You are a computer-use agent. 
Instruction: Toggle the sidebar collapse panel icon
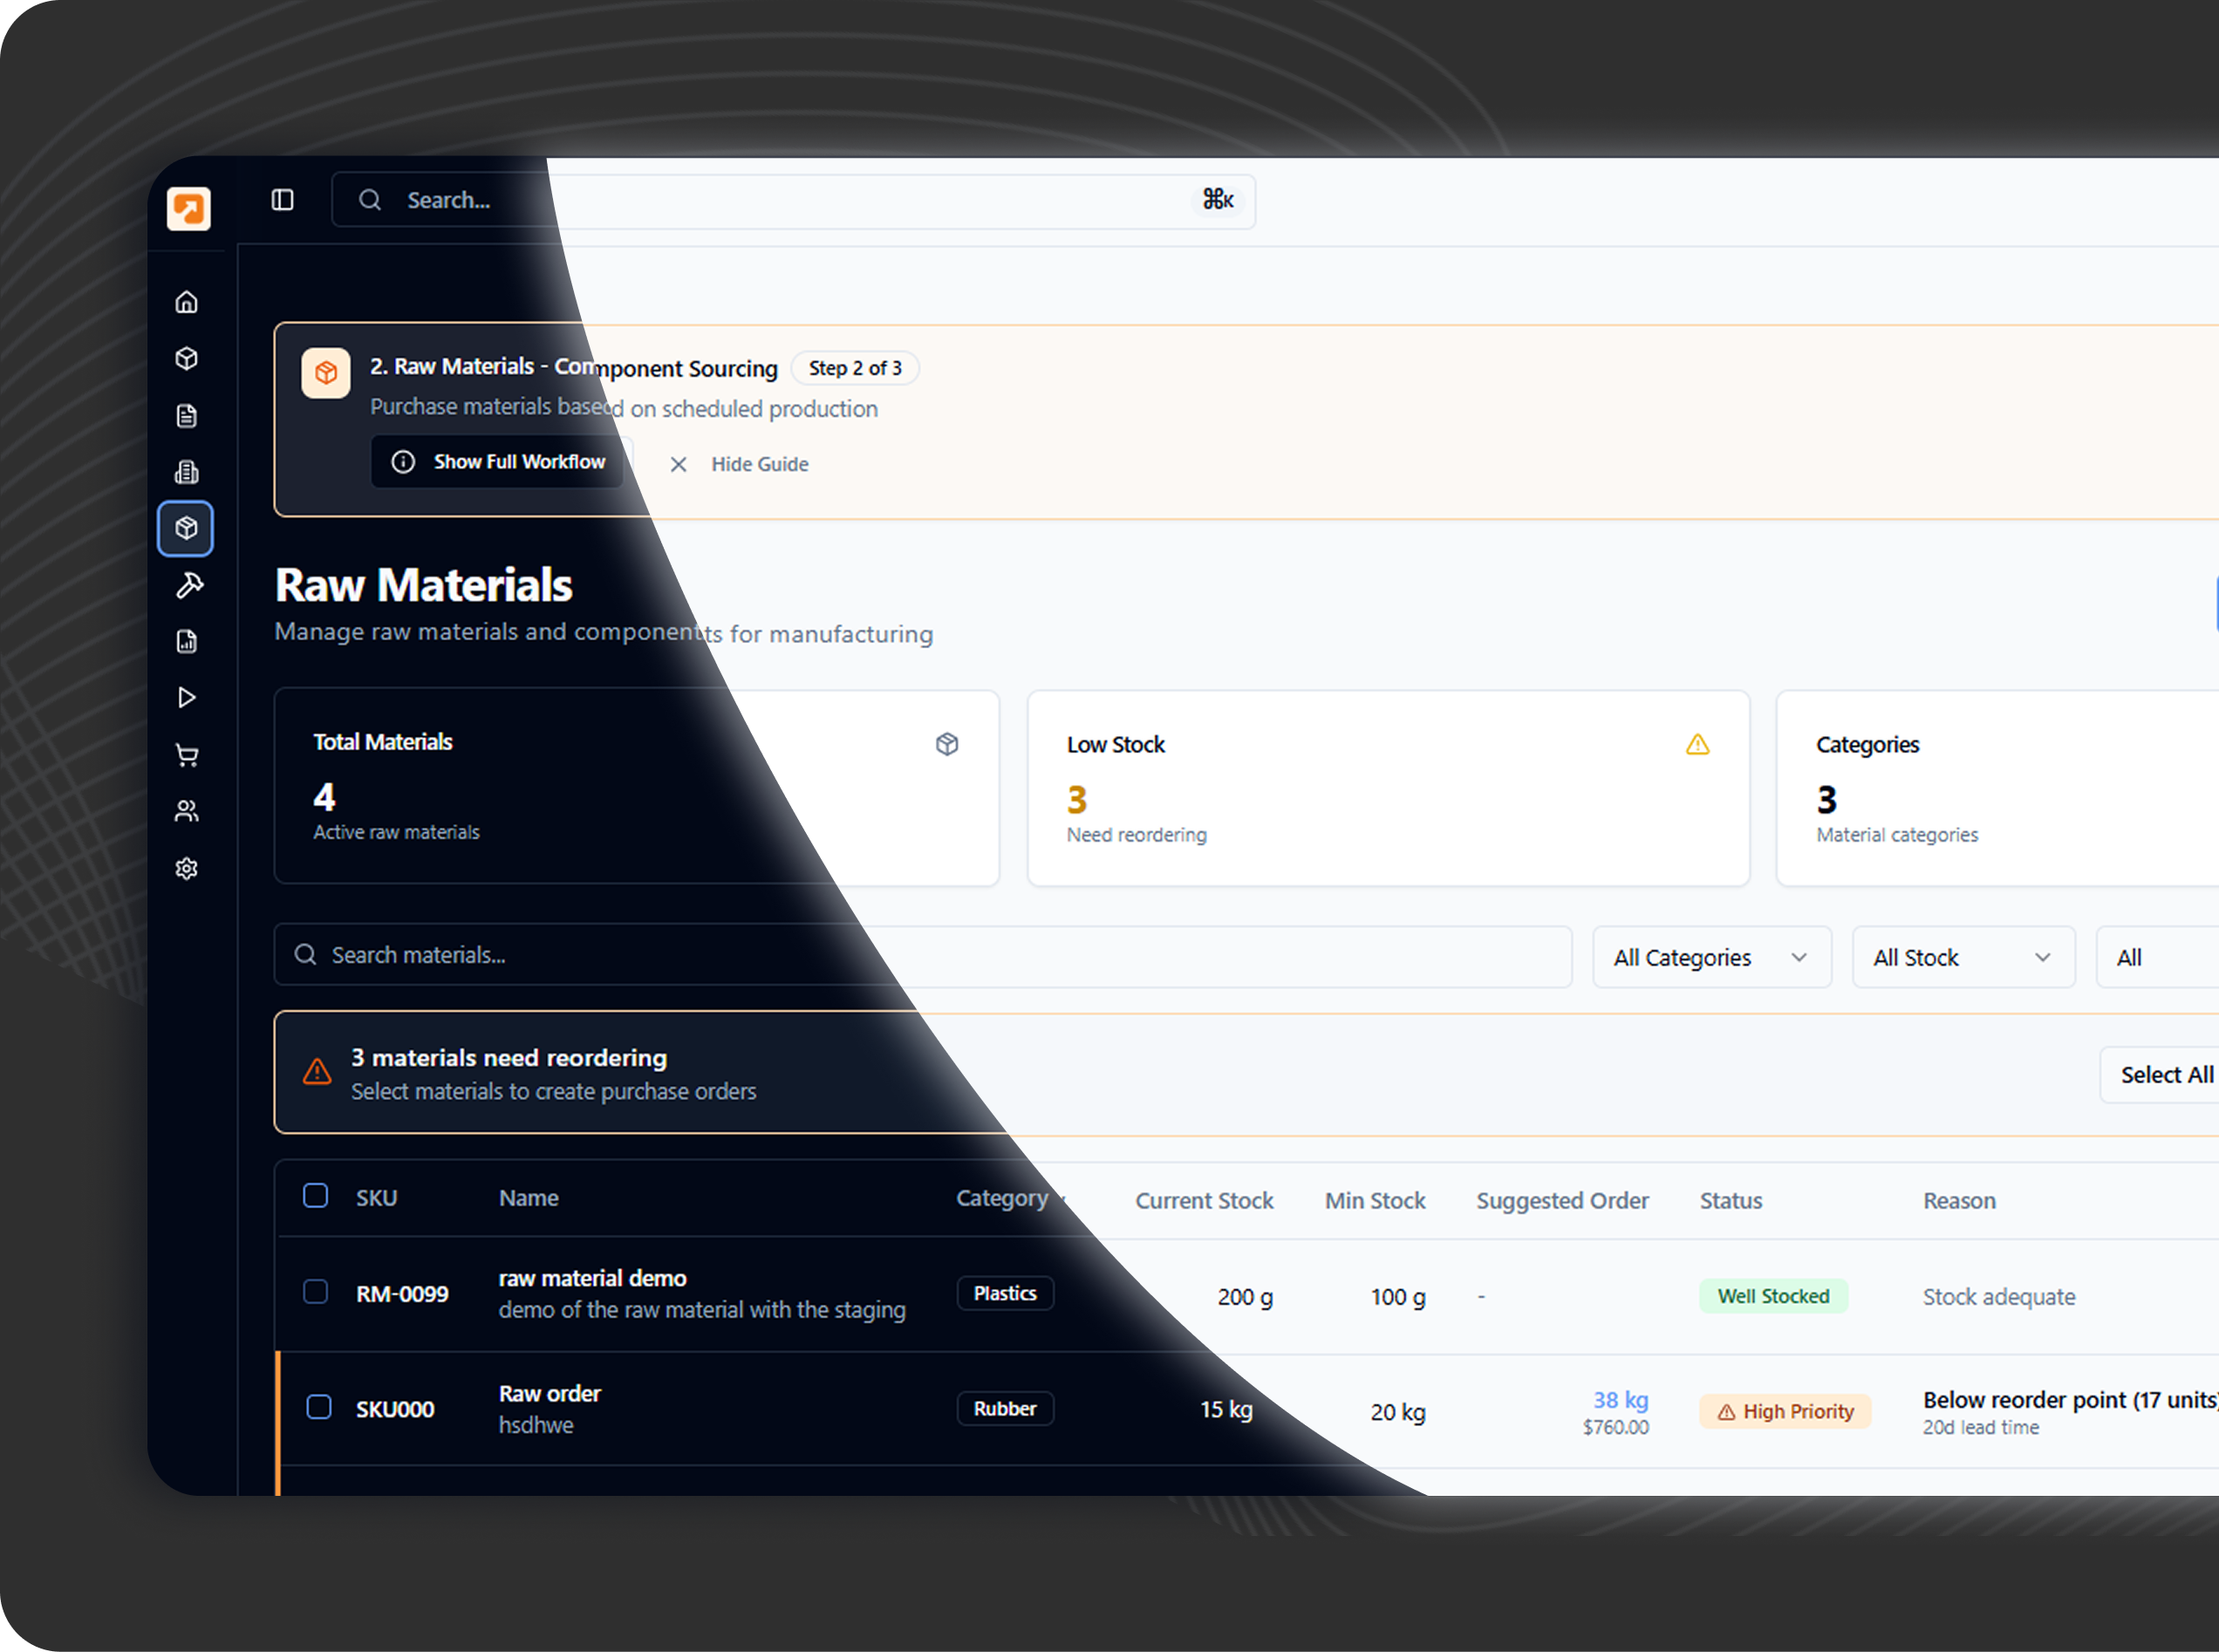click(282, 199)
